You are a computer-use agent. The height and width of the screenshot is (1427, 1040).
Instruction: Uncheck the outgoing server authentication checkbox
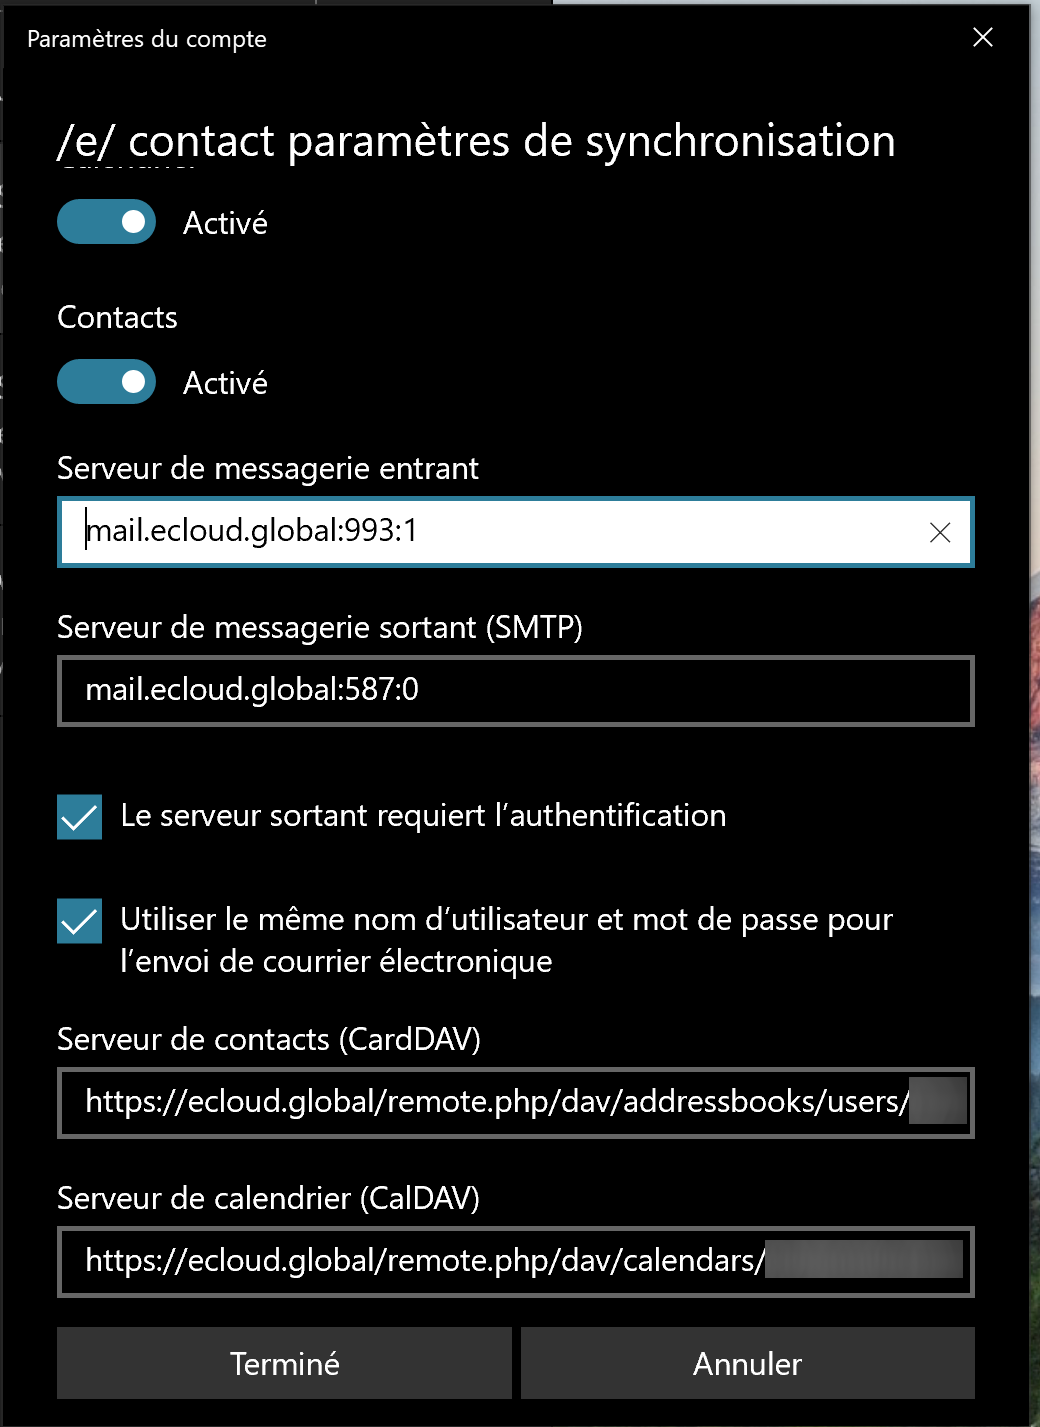coord(80,817)
